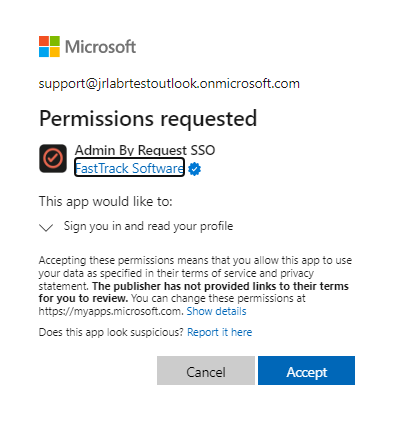The image size is (393, 423).
Task: Click the 'Permissions requested' heading
Action: coord(148,119)
